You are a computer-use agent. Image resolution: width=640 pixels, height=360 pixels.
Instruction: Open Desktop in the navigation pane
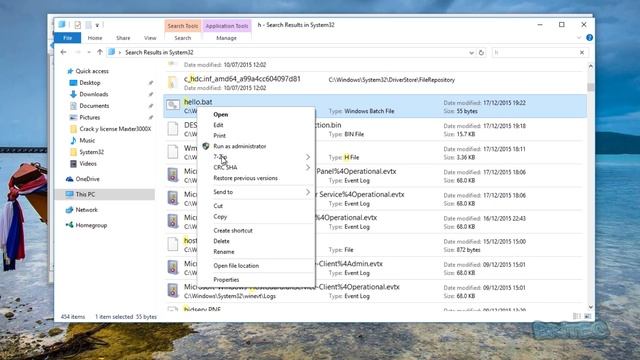90,82
